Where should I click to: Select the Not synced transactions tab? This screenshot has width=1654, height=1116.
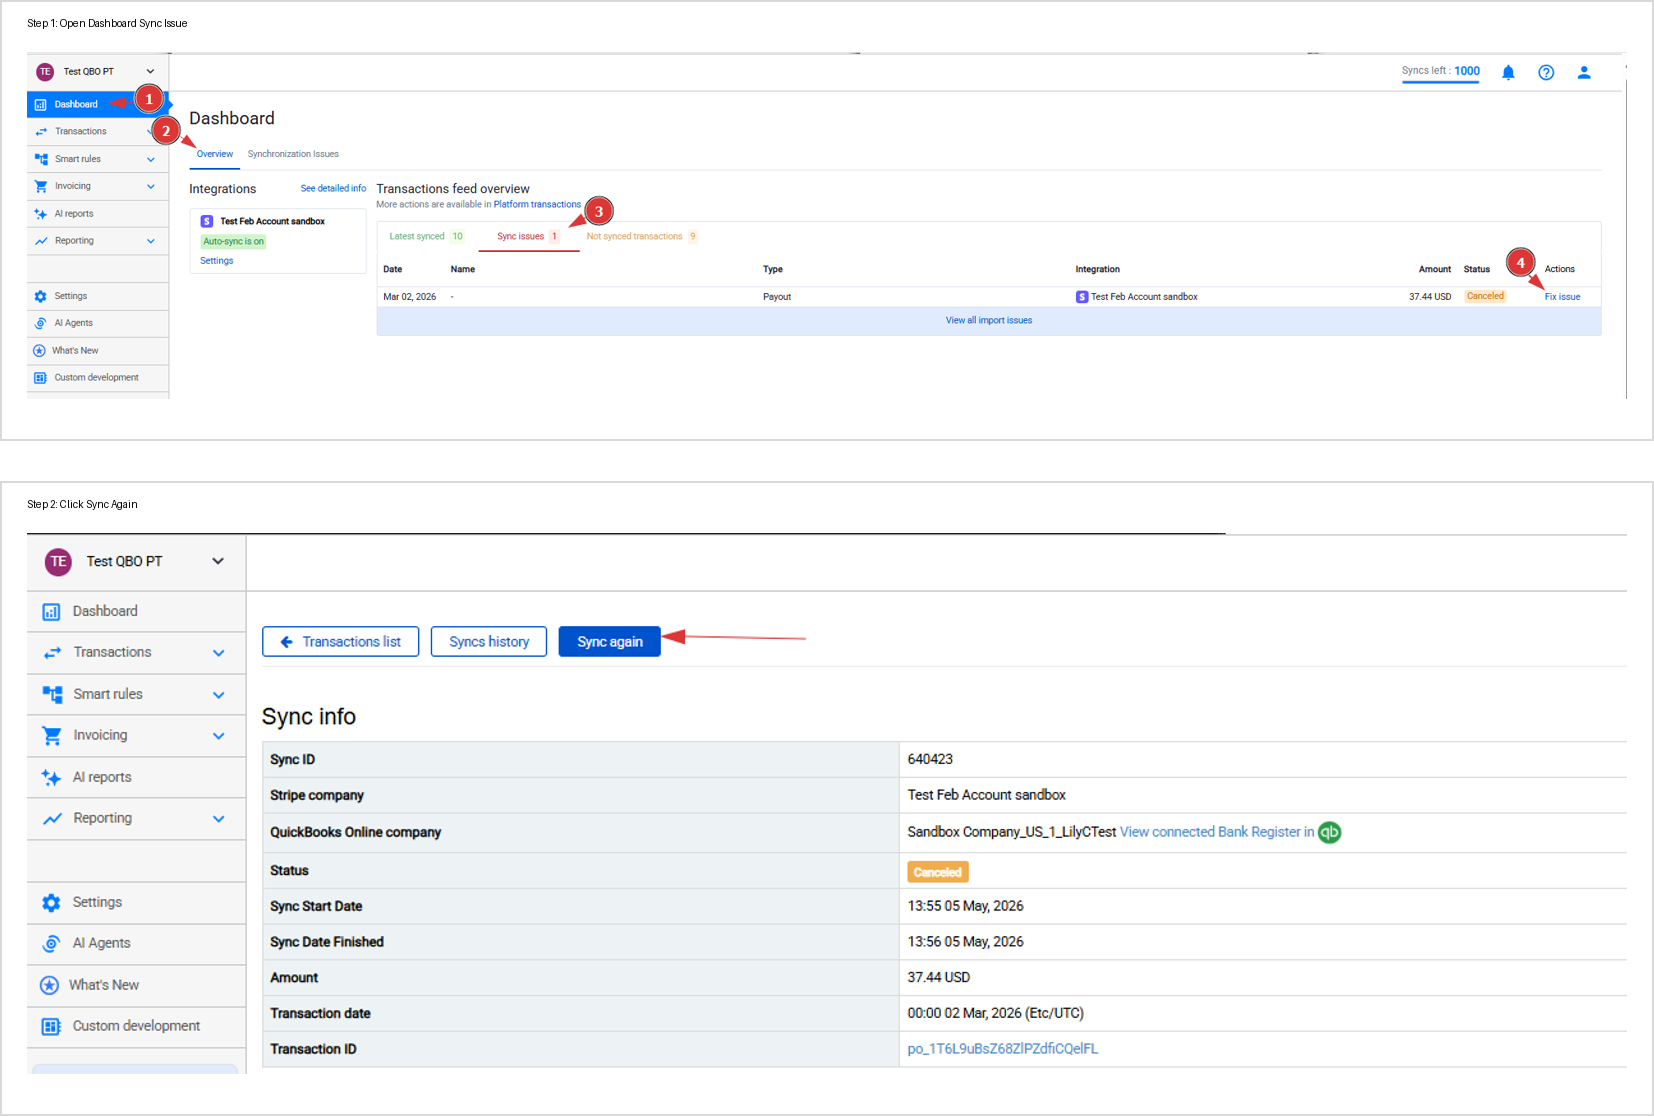(x=642, y=236)
